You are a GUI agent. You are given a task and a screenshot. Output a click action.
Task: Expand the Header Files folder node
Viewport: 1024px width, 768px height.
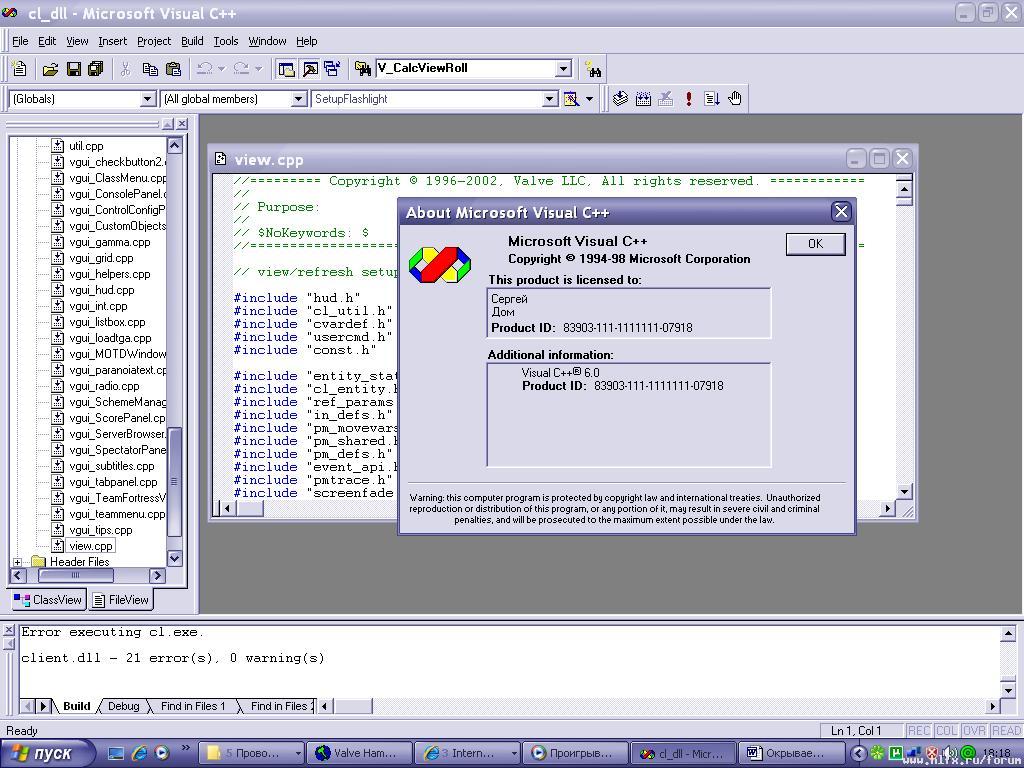click(17, 562)
